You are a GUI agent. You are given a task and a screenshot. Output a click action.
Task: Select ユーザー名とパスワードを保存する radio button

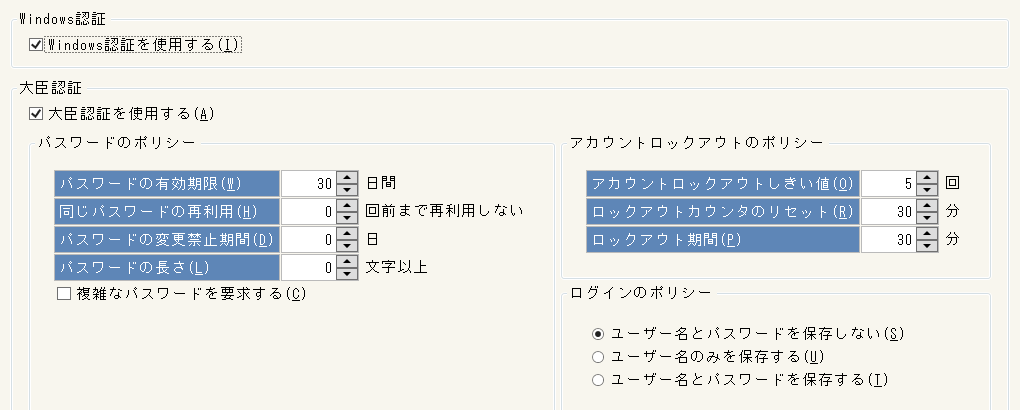[x=598, y=379]
